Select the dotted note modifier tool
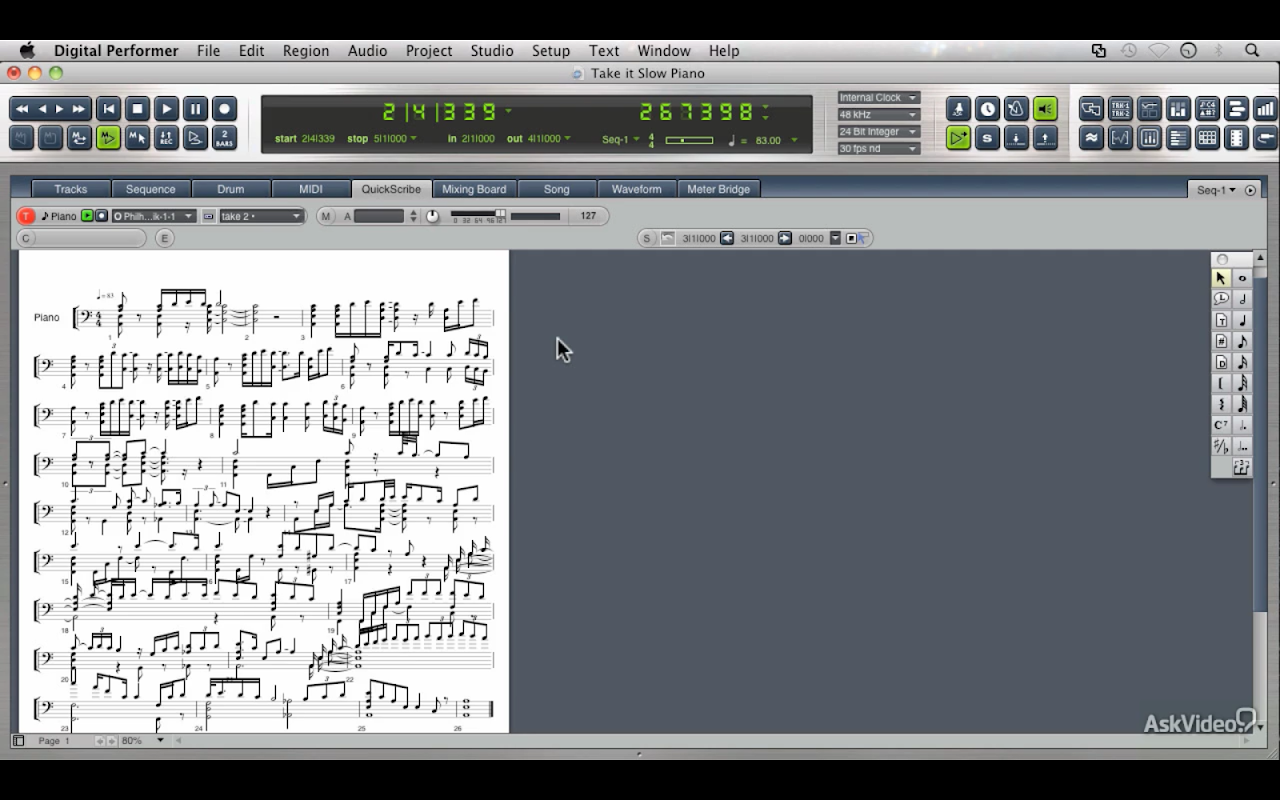 point(1242,425)
